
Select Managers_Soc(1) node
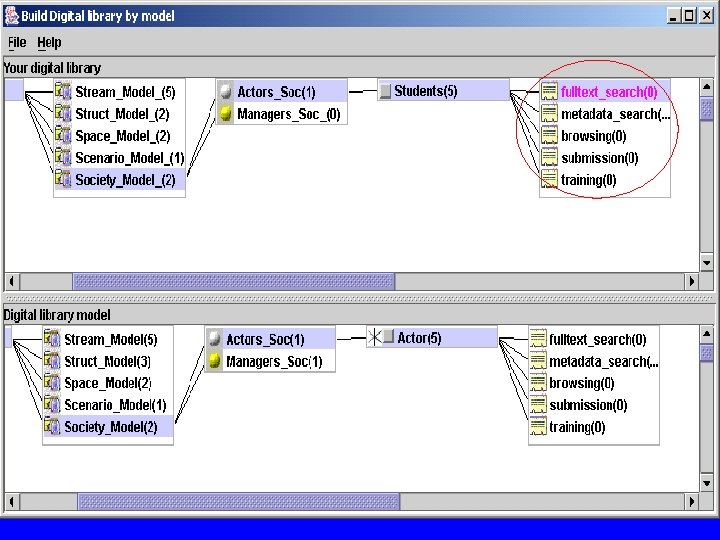(274, 361)
